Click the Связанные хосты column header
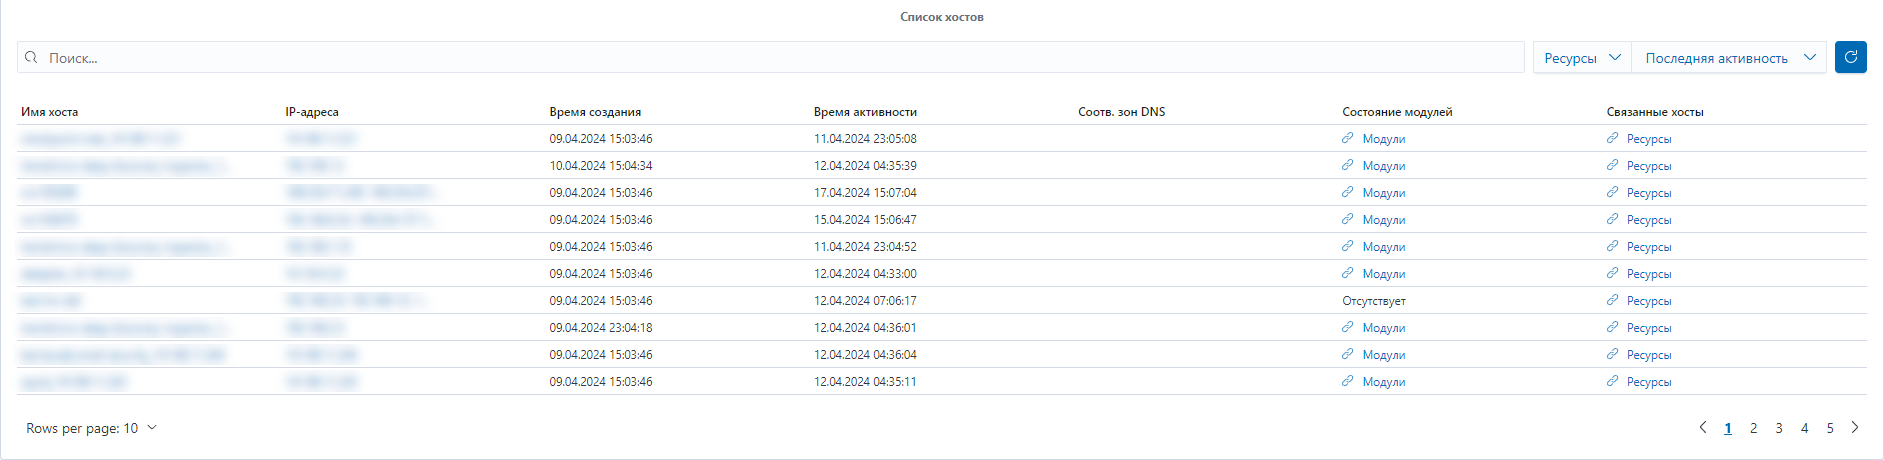Screen dimensions: 1884x460 (1655, 112)
